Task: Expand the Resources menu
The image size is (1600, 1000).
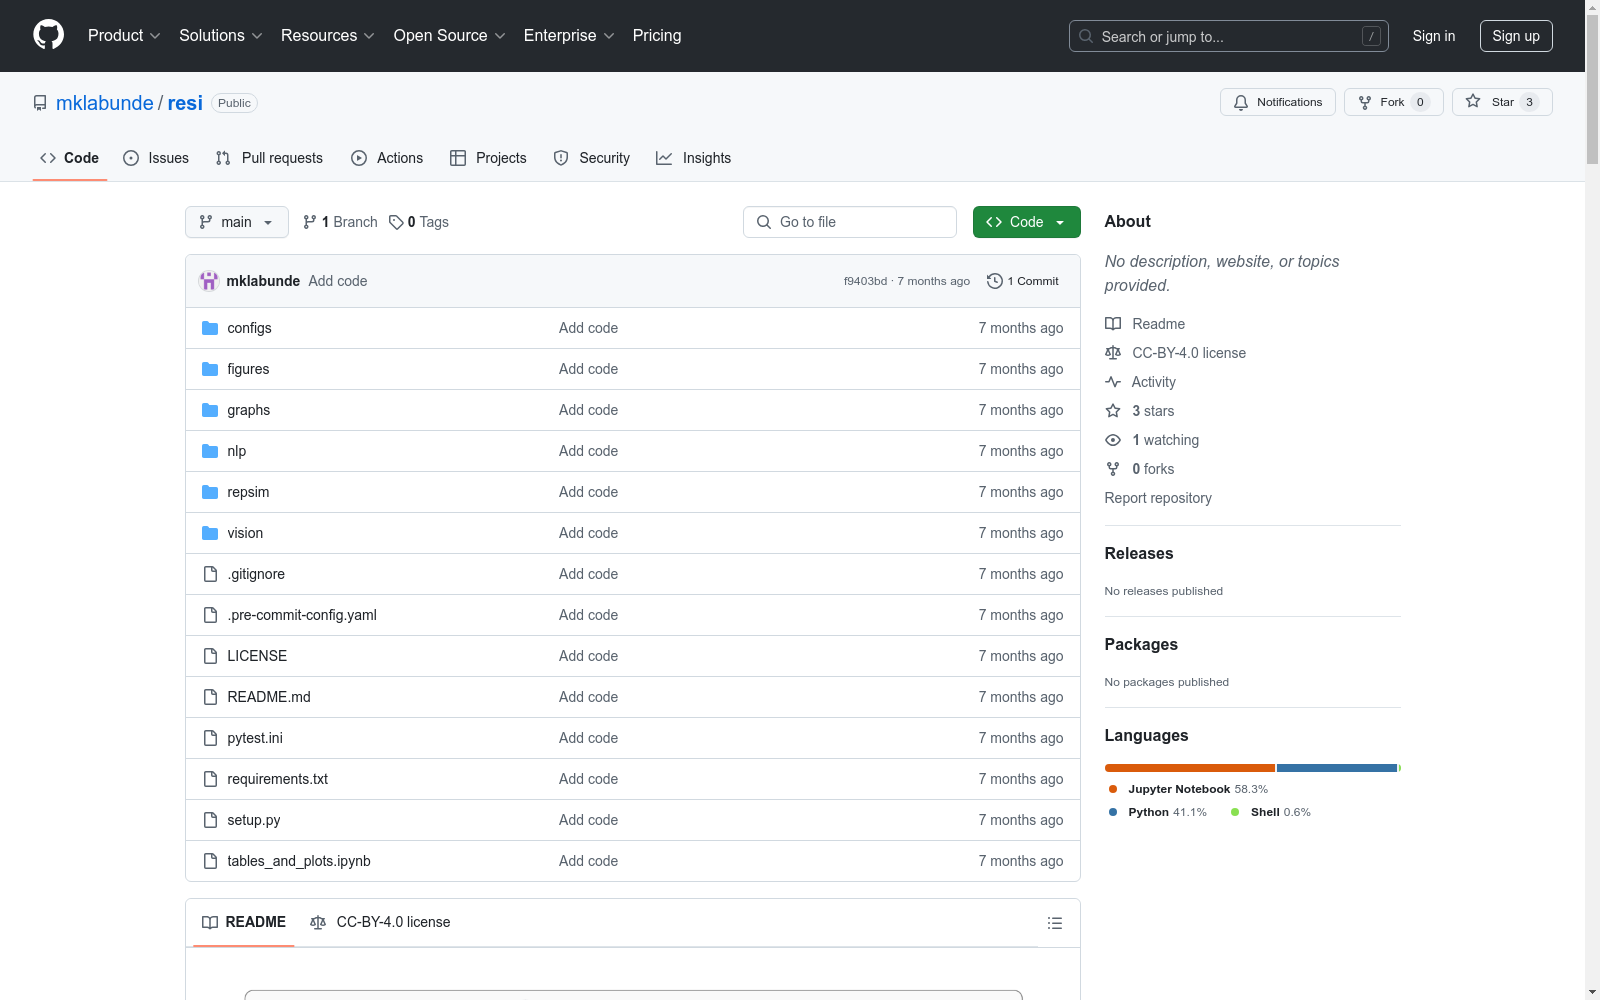Action: pos(328,35)
